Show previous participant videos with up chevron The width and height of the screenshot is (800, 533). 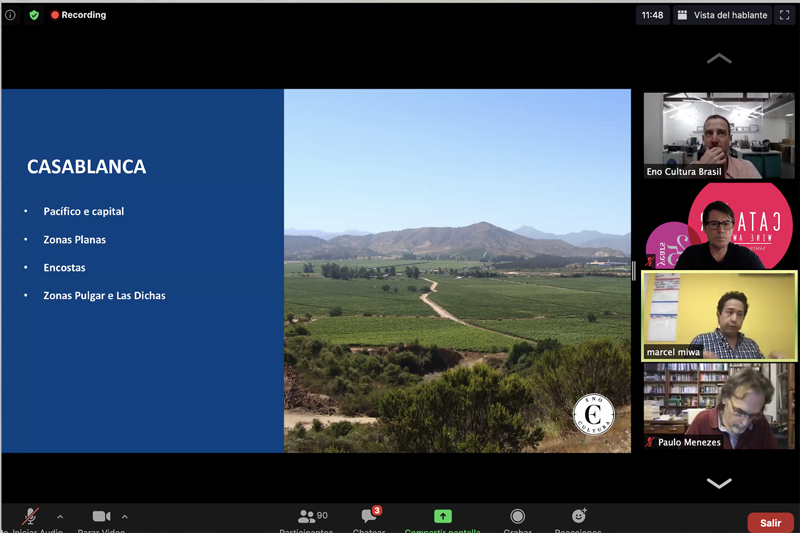click(x=719, y=59)
